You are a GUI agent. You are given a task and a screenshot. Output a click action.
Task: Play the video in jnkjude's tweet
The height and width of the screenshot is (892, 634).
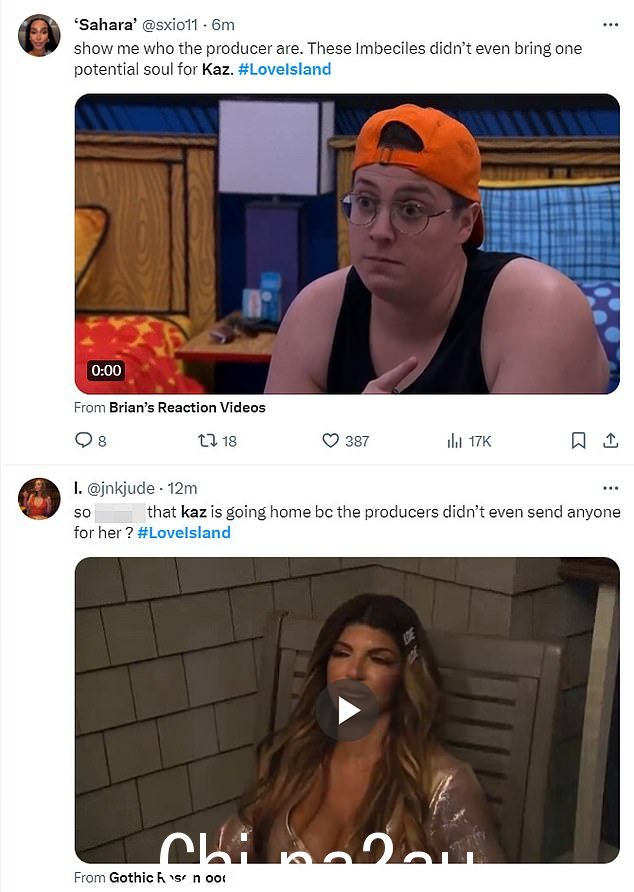tap(347, 711)
